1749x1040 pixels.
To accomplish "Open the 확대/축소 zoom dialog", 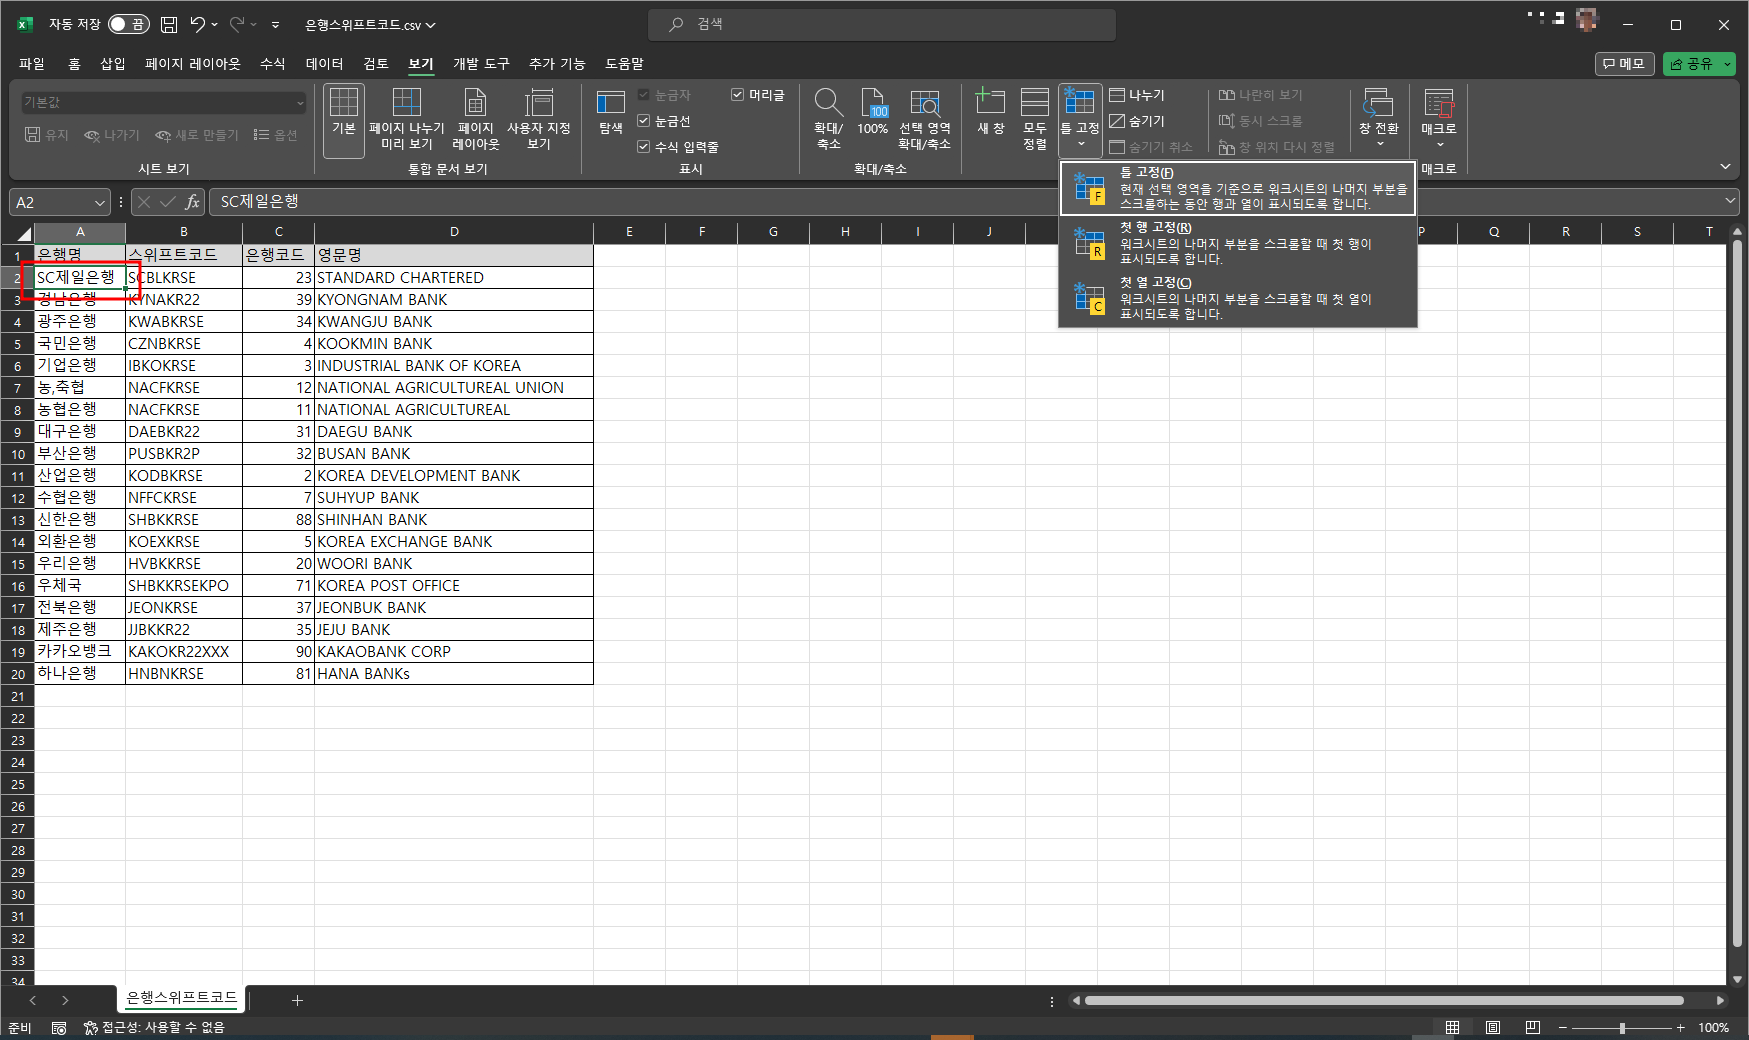I will point(828,120).
